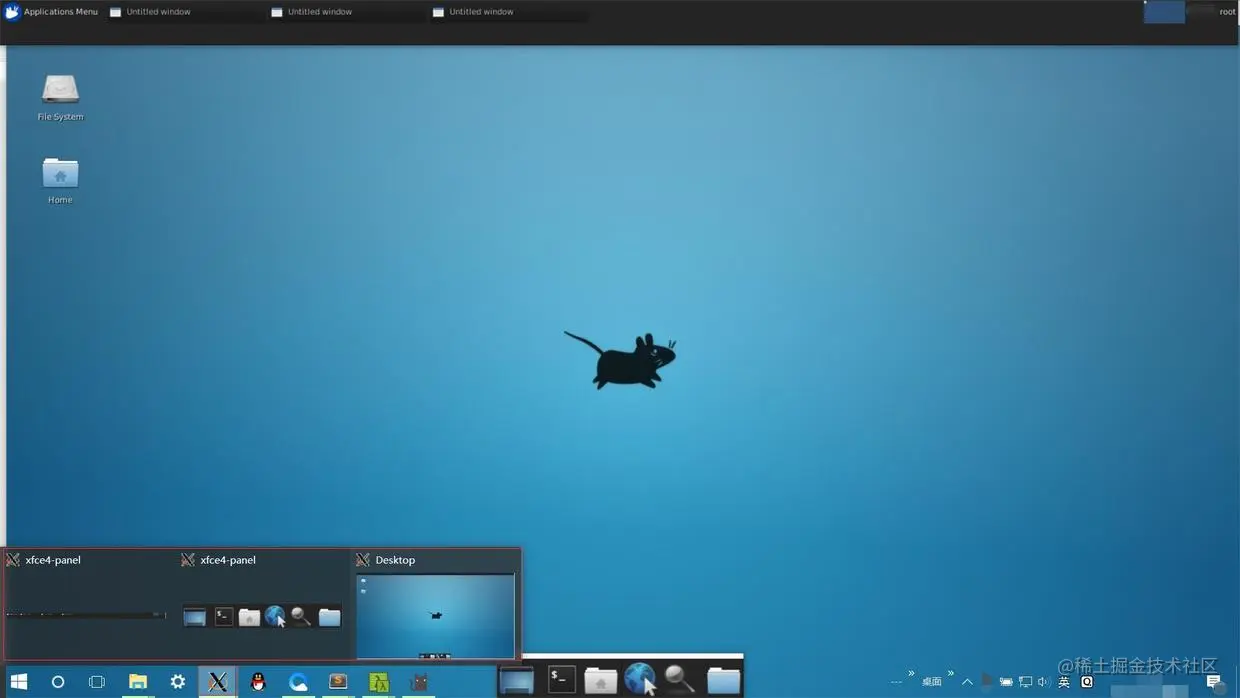
Task: Open the Home folder icon on the Xfce panel
Action: click(x=598, y=681)
